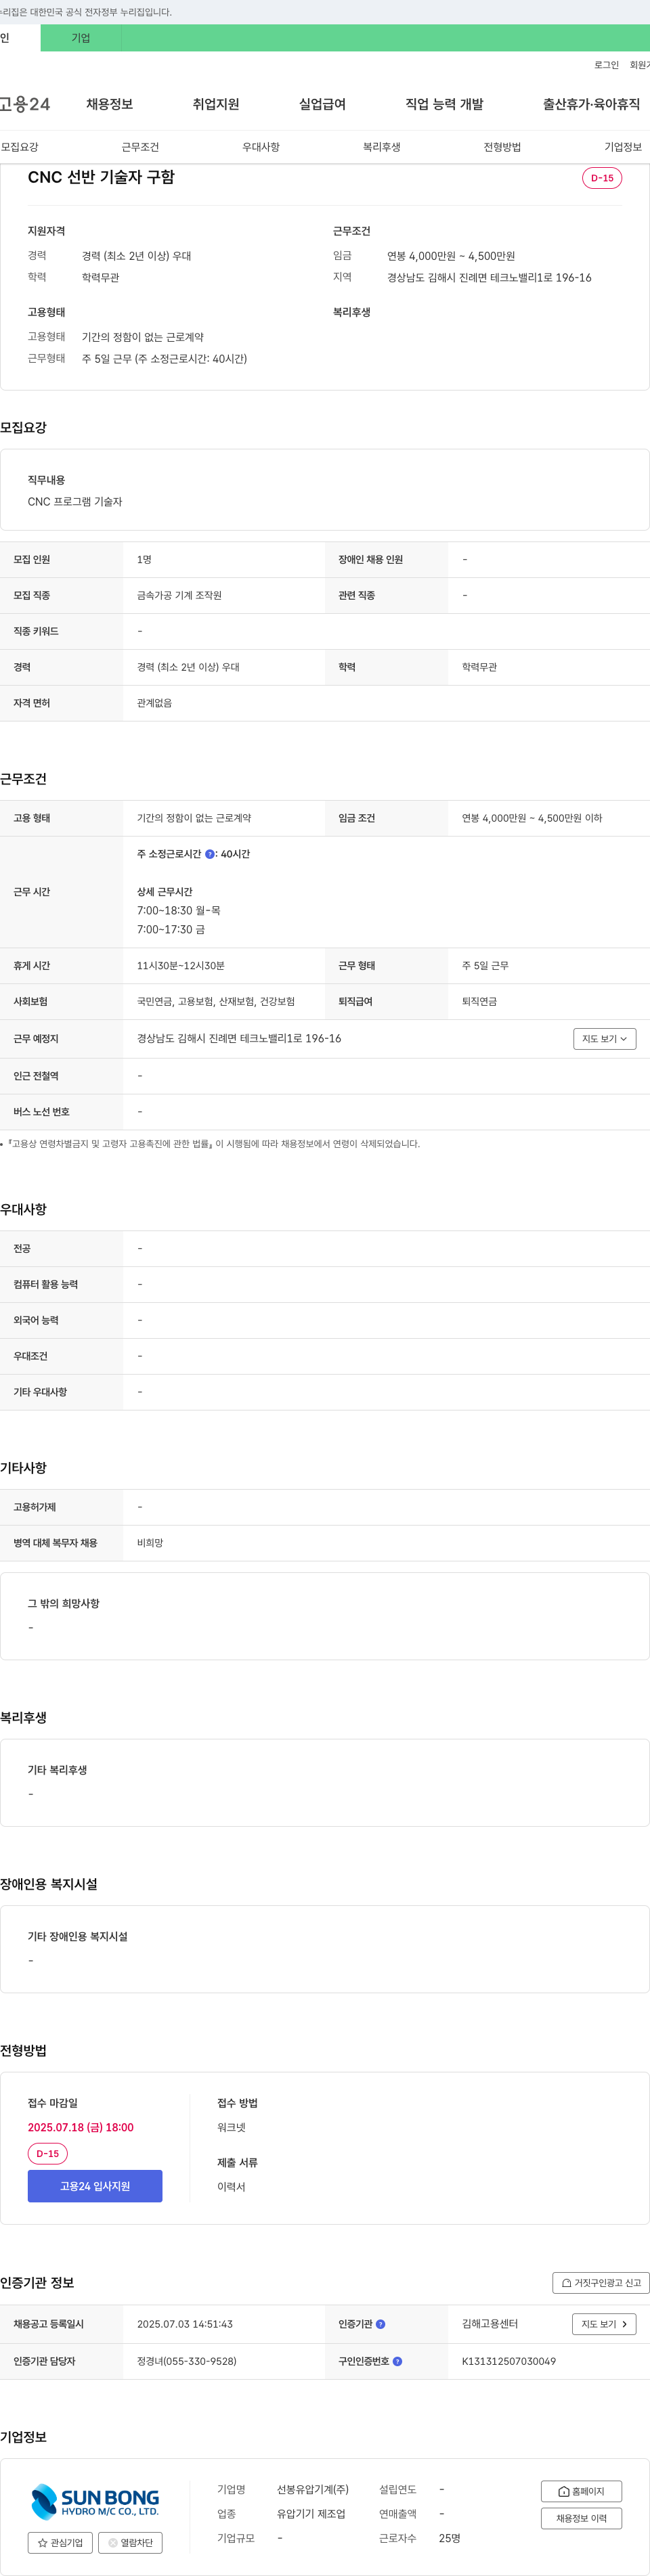Select the 퇴직연금 value
The height and width of the screenshot is (2576, 650).
[479, 1001]
